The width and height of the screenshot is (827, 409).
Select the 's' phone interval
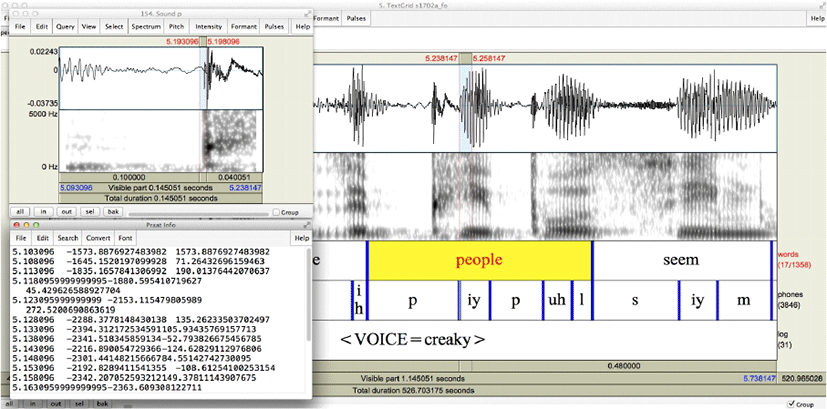(x=636, y=300)
